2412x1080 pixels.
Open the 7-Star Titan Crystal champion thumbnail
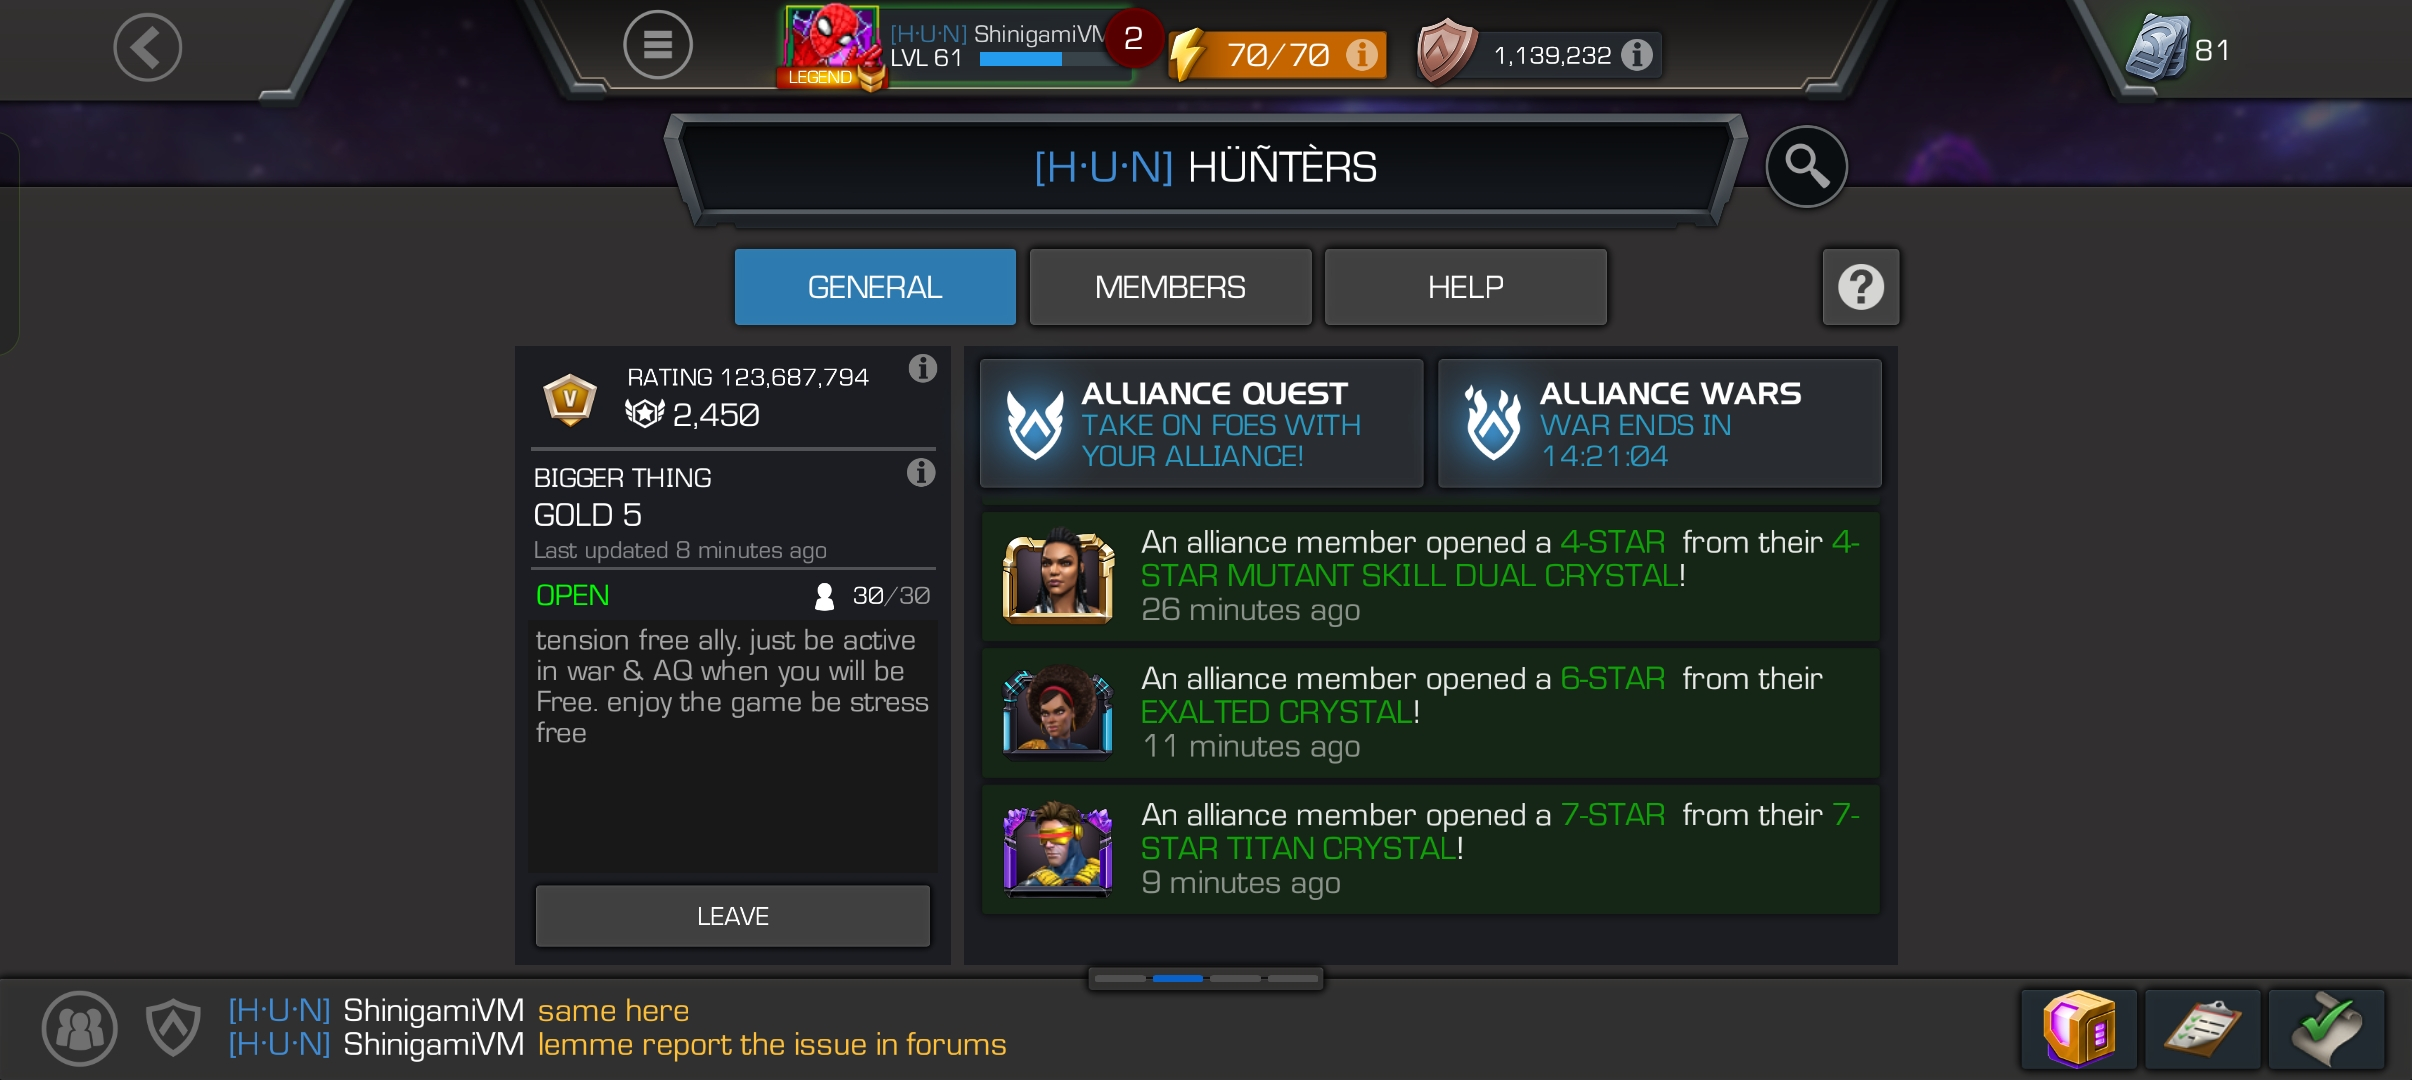[1058, 850]
